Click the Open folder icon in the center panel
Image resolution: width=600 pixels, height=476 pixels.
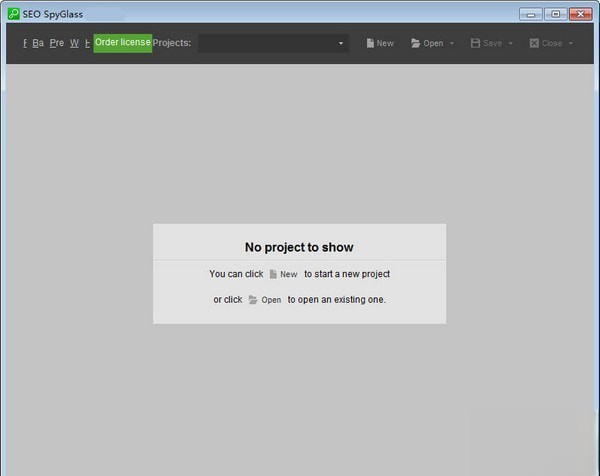pos(253,300)
